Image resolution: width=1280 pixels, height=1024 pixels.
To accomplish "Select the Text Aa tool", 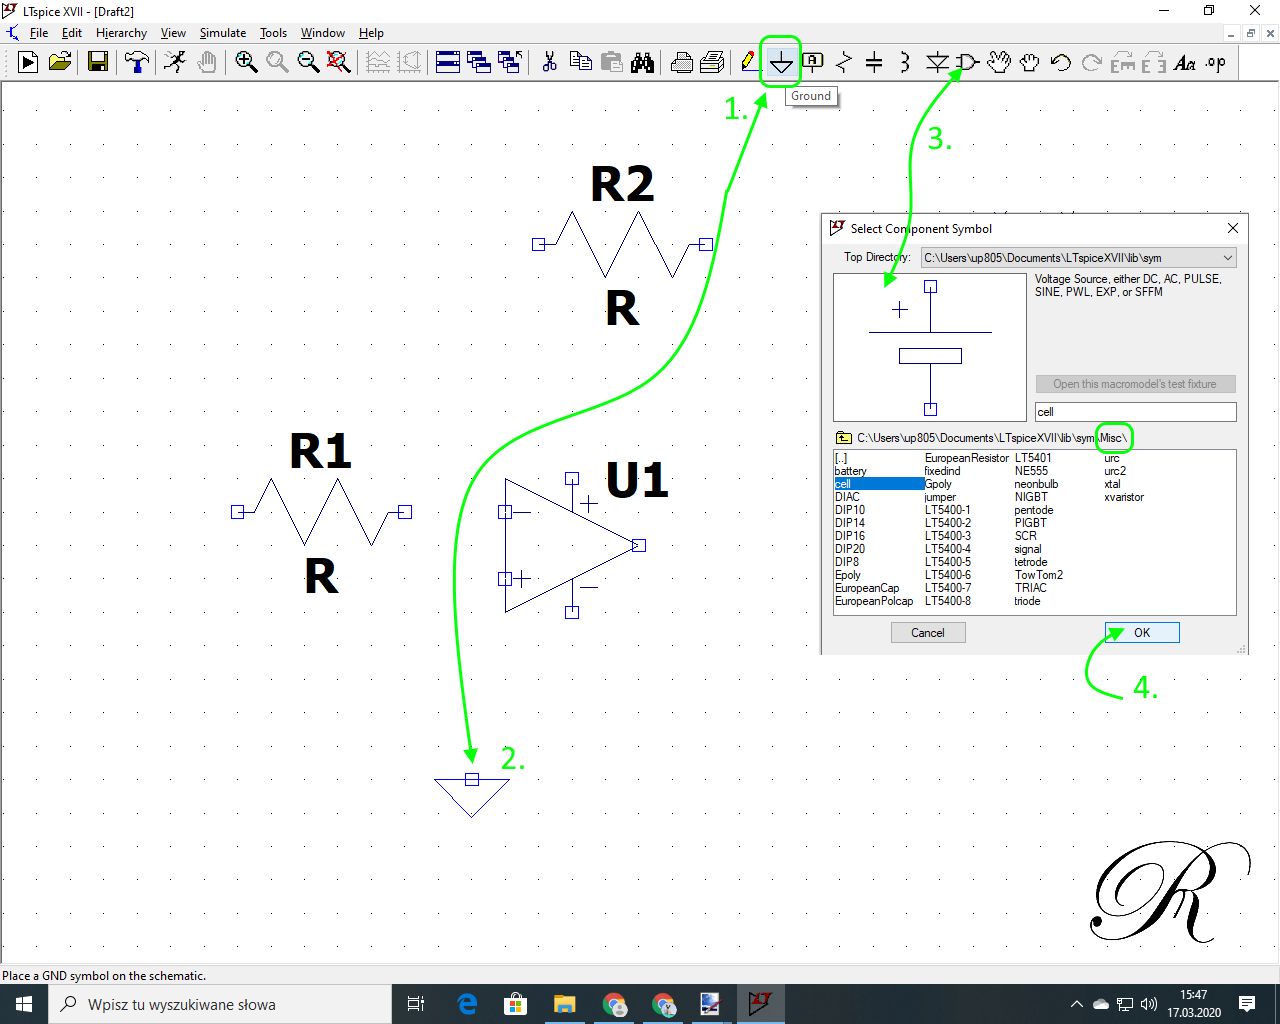I will (x=1185, y=62).
